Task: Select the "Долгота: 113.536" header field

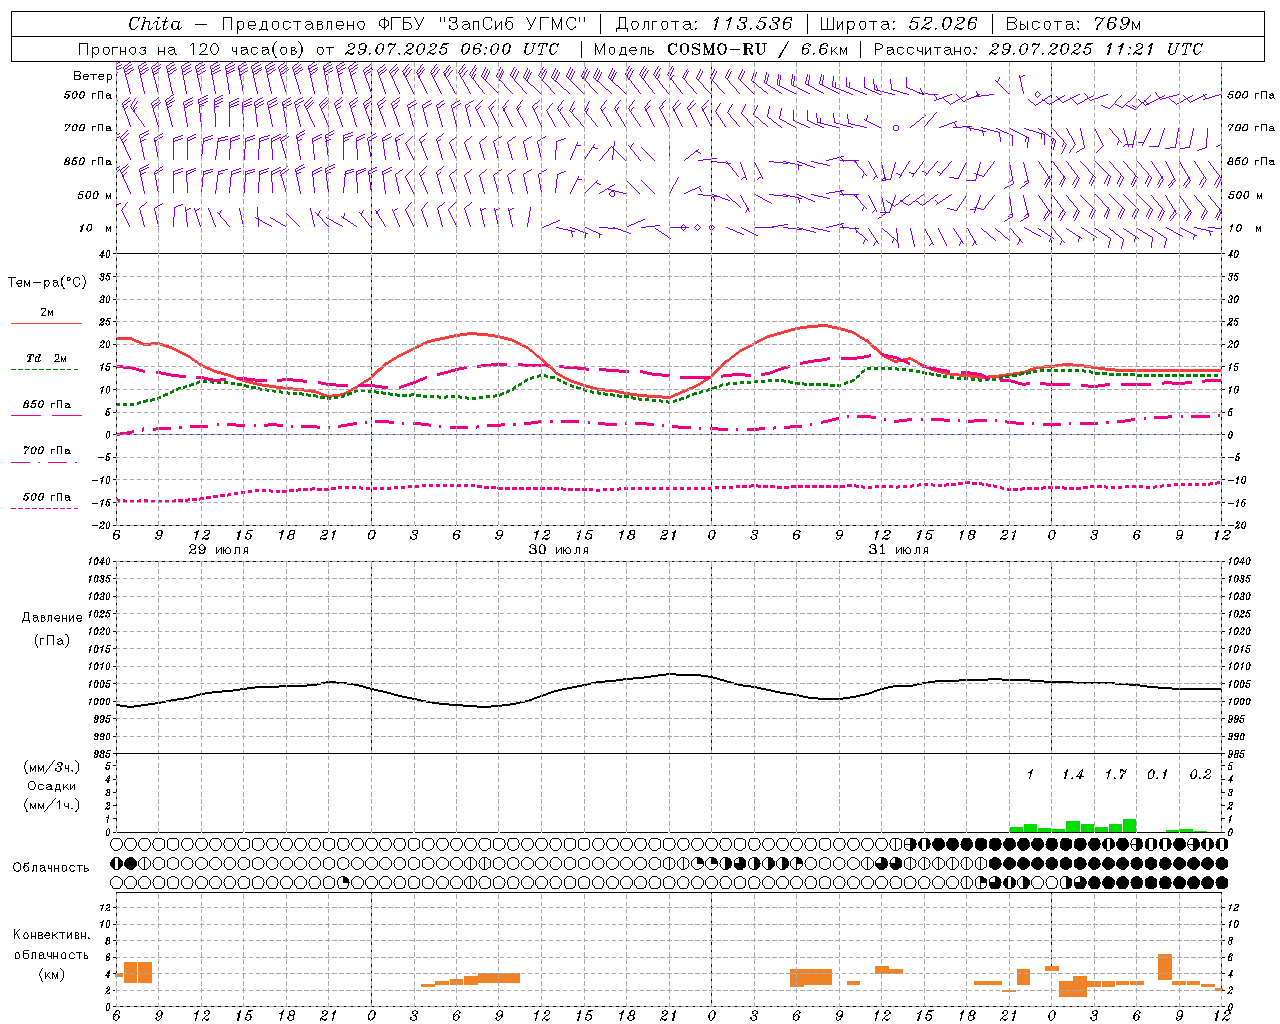Action: pos(704,23)
